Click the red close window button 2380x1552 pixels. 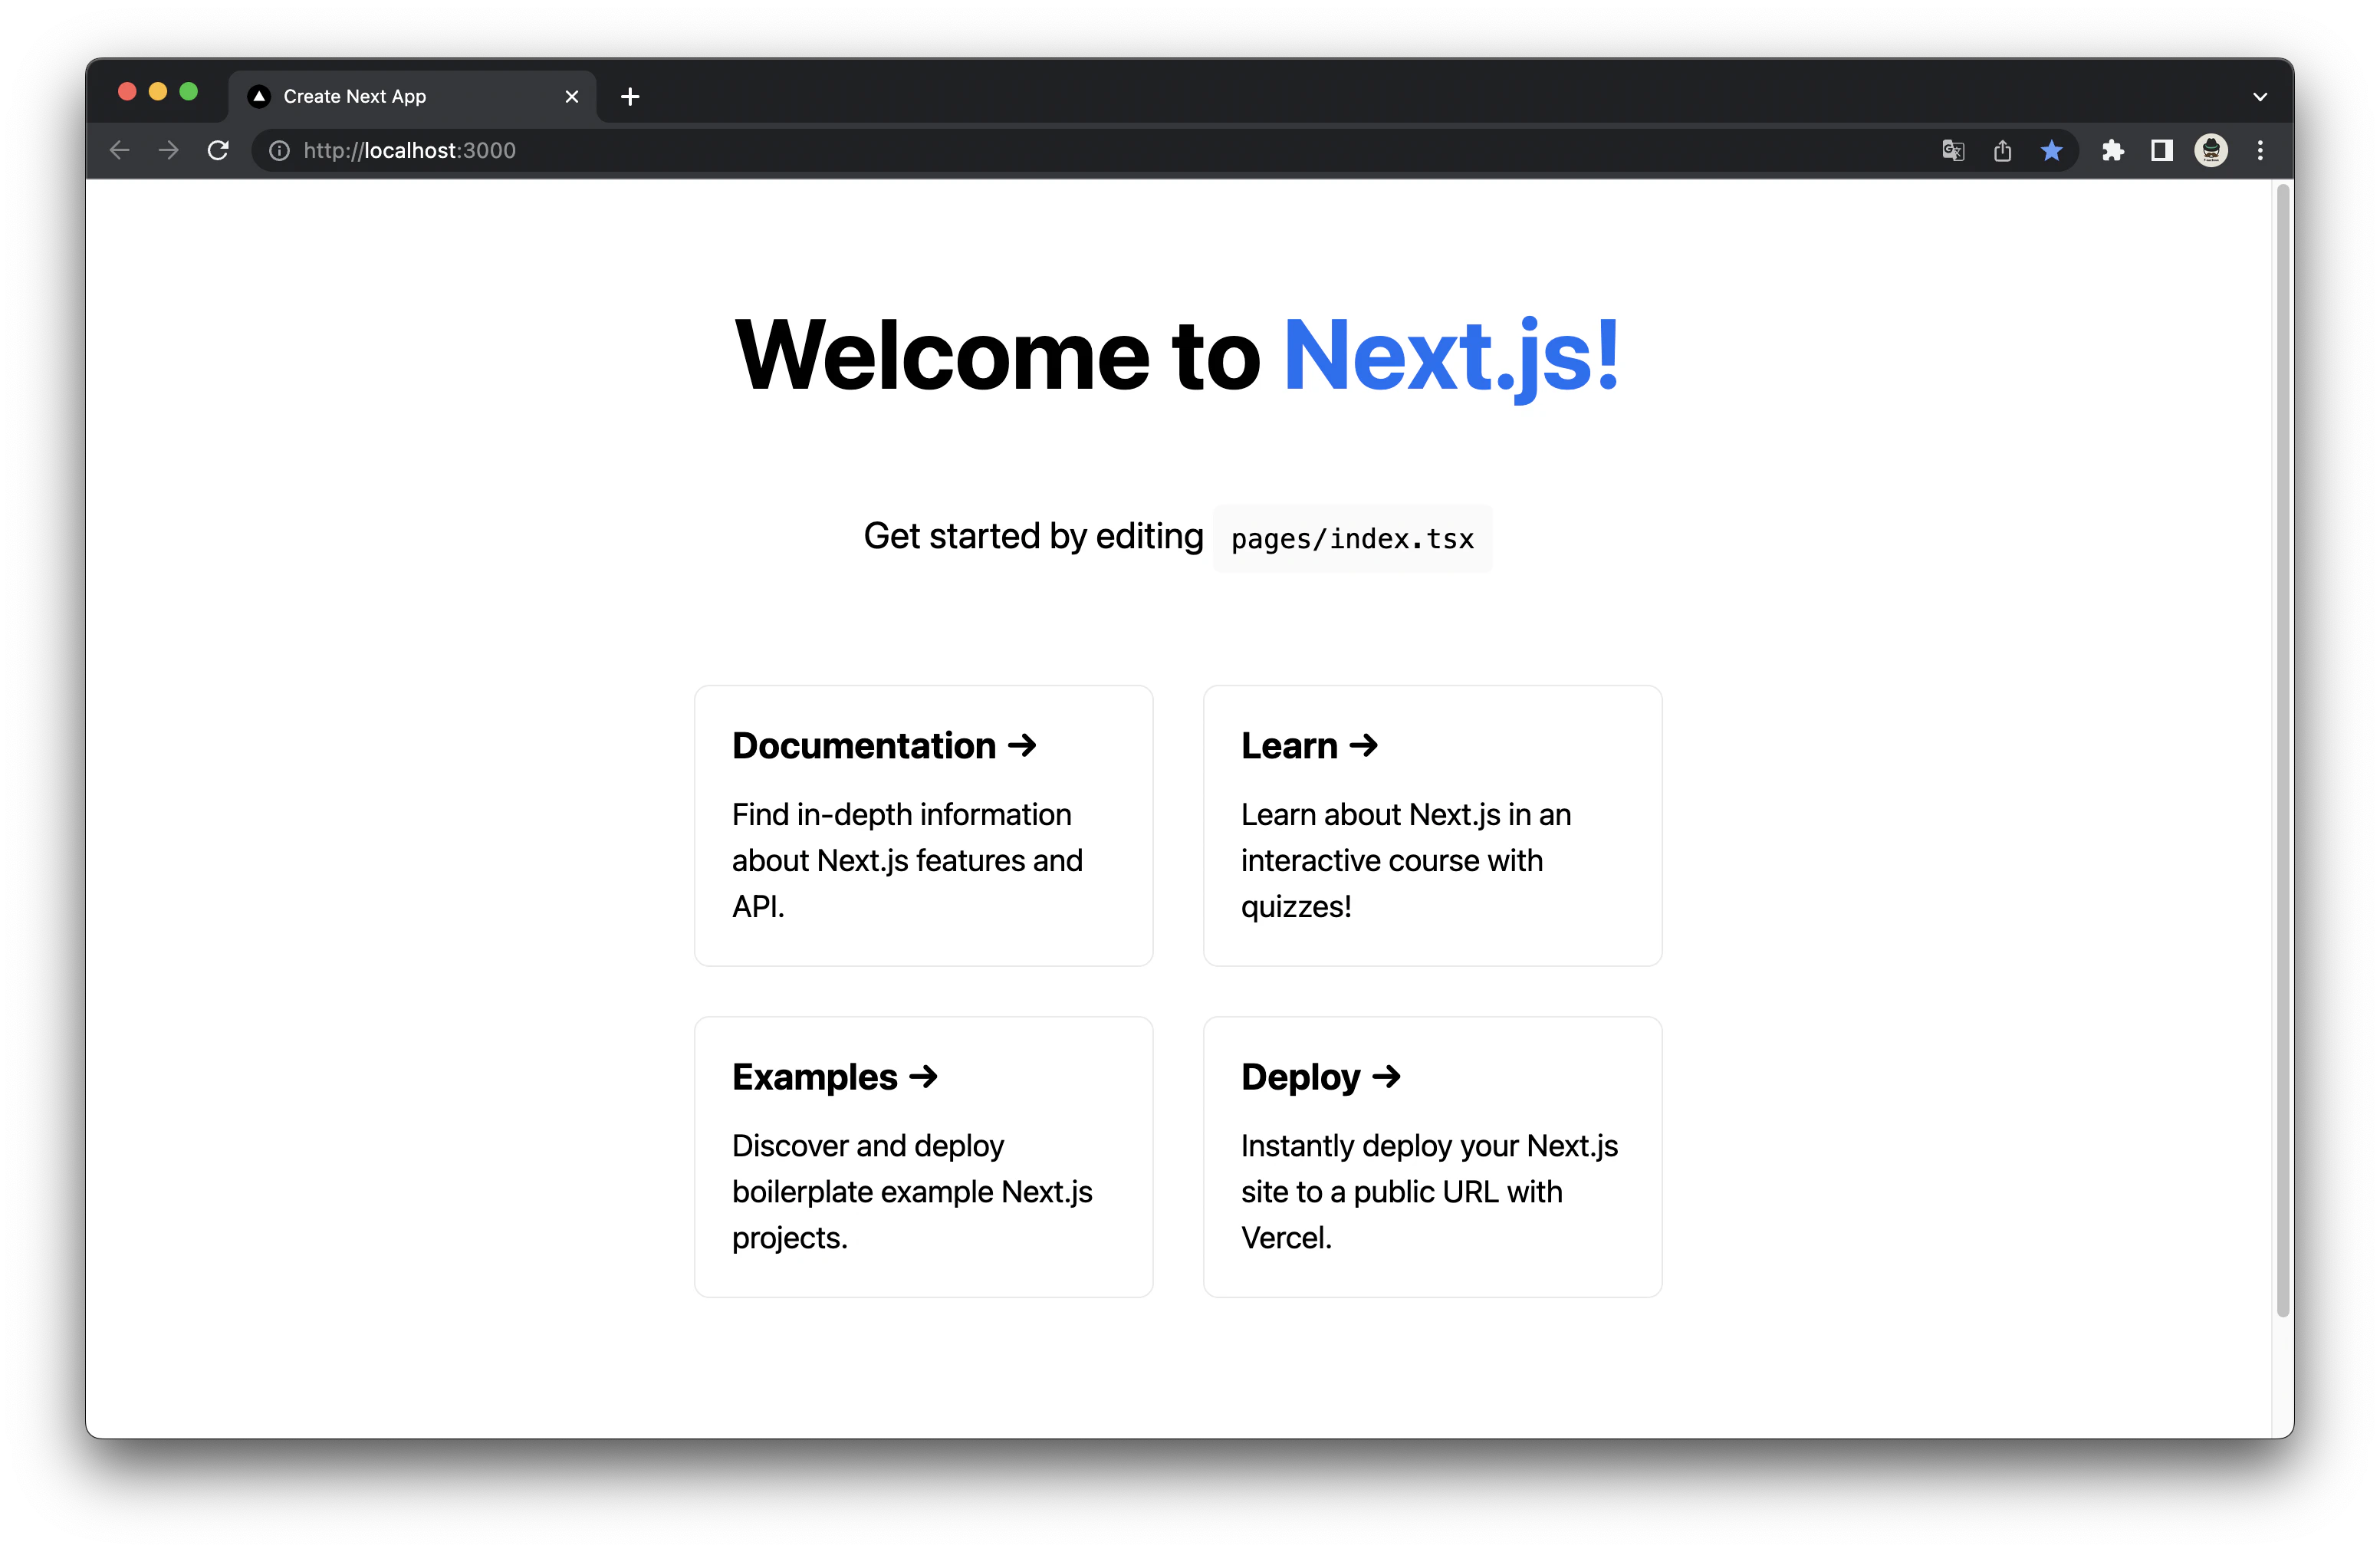click(127, 92)
